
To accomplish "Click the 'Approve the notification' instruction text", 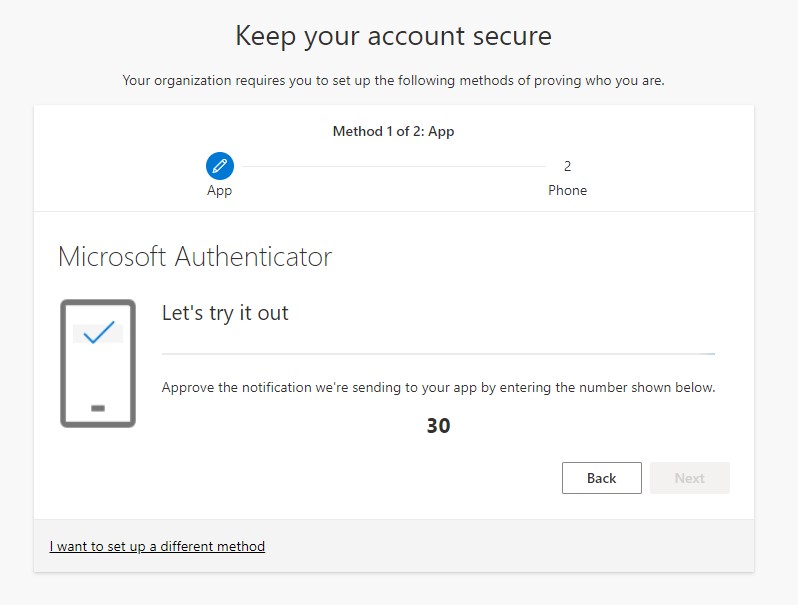I will (x=438, y=388).
